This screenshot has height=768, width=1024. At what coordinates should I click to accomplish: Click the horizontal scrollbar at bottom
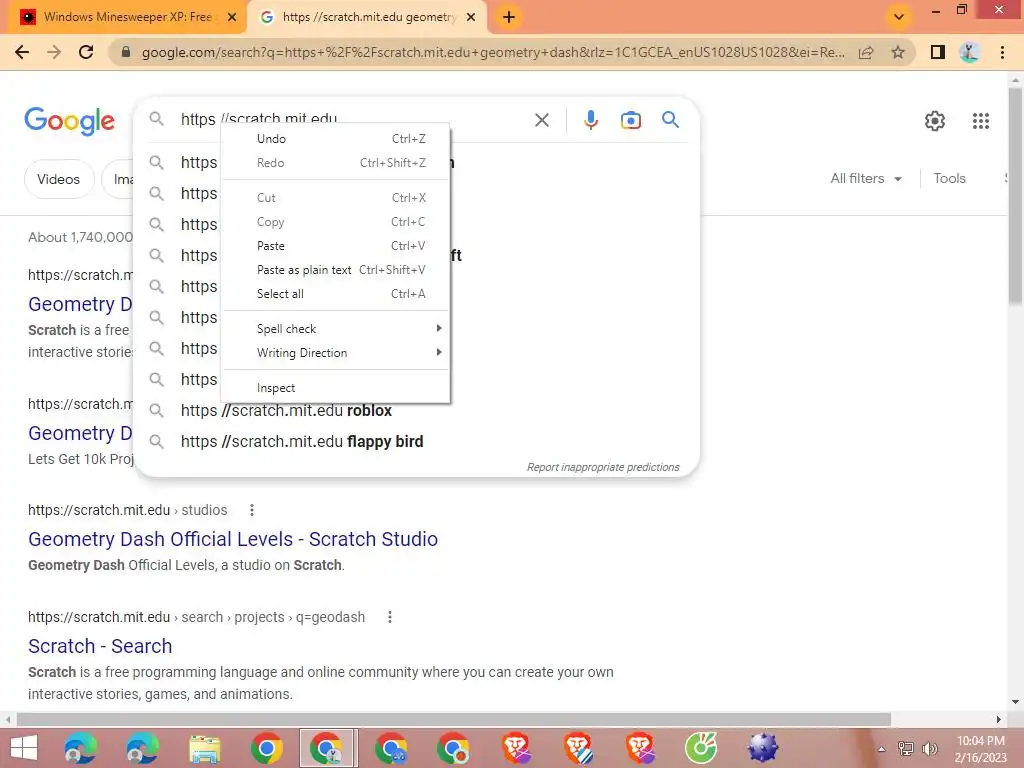click(454, 719)
